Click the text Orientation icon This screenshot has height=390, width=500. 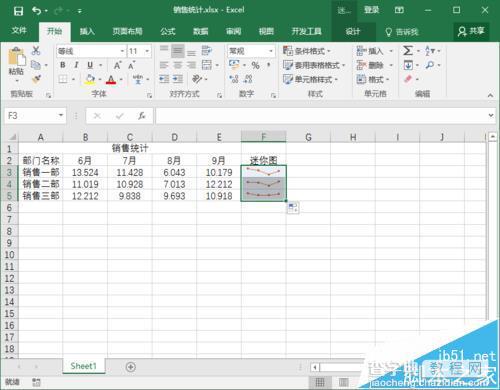pos(197,79)
